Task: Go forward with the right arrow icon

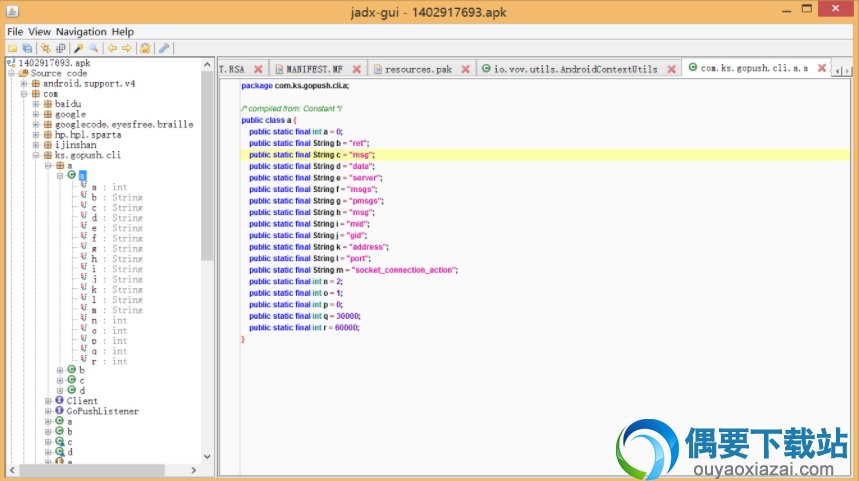Action: [127, 48]
